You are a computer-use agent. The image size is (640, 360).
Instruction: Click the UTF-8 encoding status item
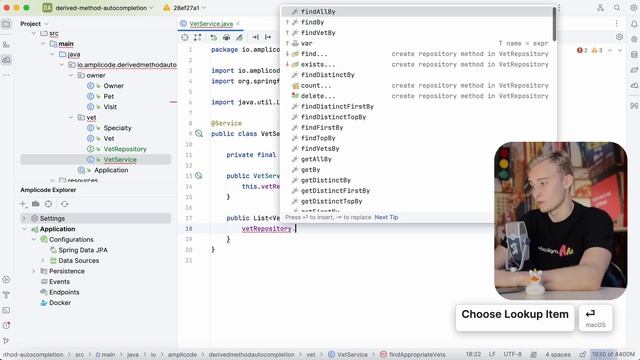512,354
